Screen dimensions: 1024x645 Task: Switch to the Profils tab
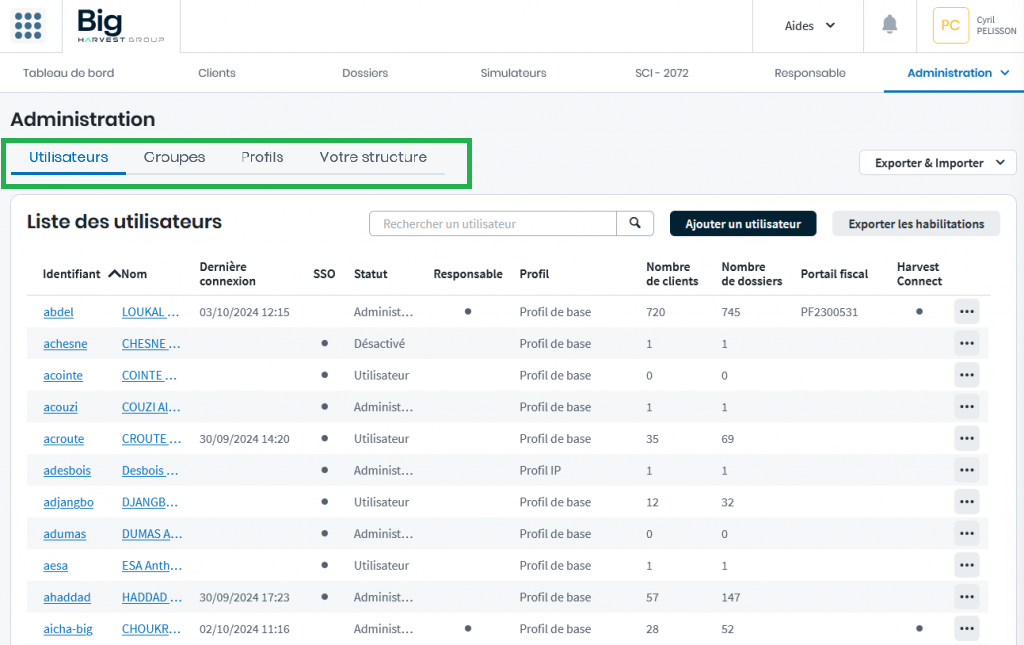262,157
